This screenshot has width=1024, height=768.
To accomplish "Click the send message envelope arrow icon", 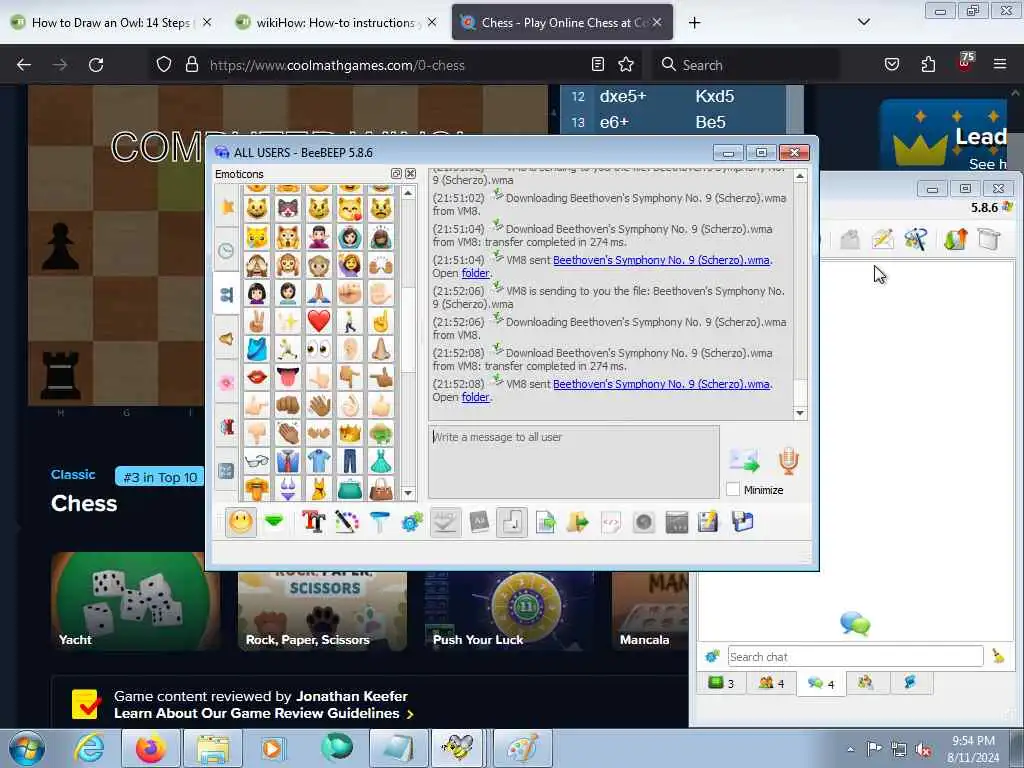I will [x=744, y=460].
